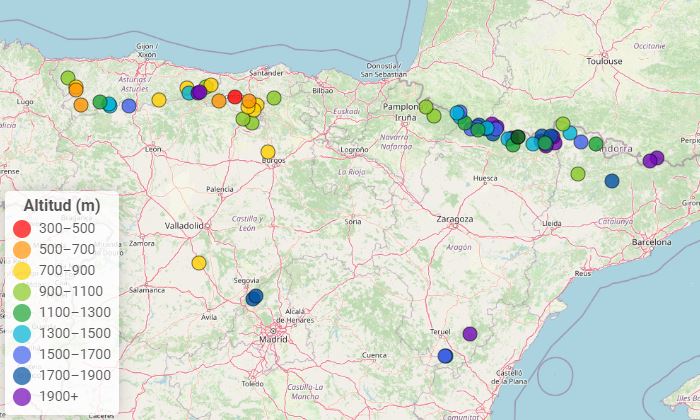Select the dark blue marker near Segovia
Screen dimensions: 700x420
[x=254, y=297]
